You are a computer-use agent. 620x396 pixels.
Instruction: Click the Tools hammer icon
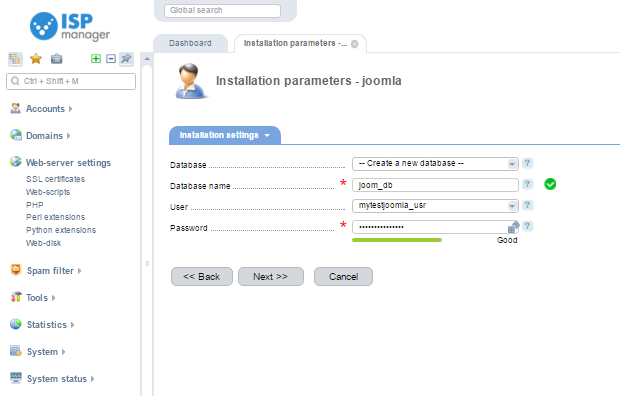point(16,297)
